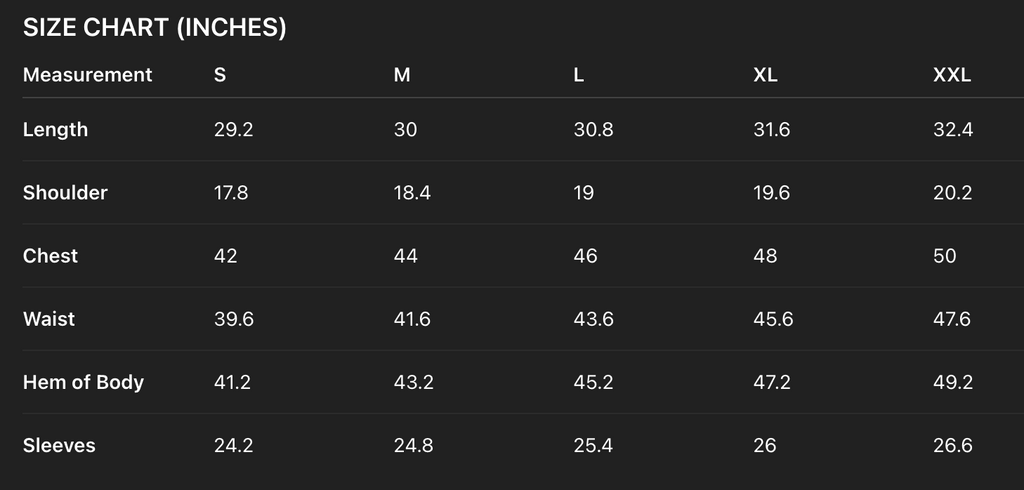Screen dimensions: 1024x490
Task: Click the S size column header
Action: 220,75
